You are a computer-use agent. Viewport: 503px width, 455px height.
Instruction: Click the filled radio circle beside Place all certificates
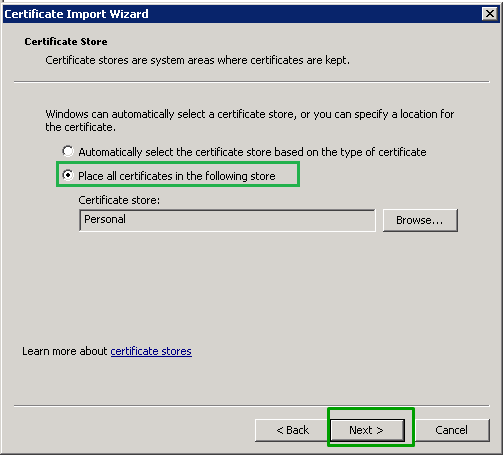(68, 175)
